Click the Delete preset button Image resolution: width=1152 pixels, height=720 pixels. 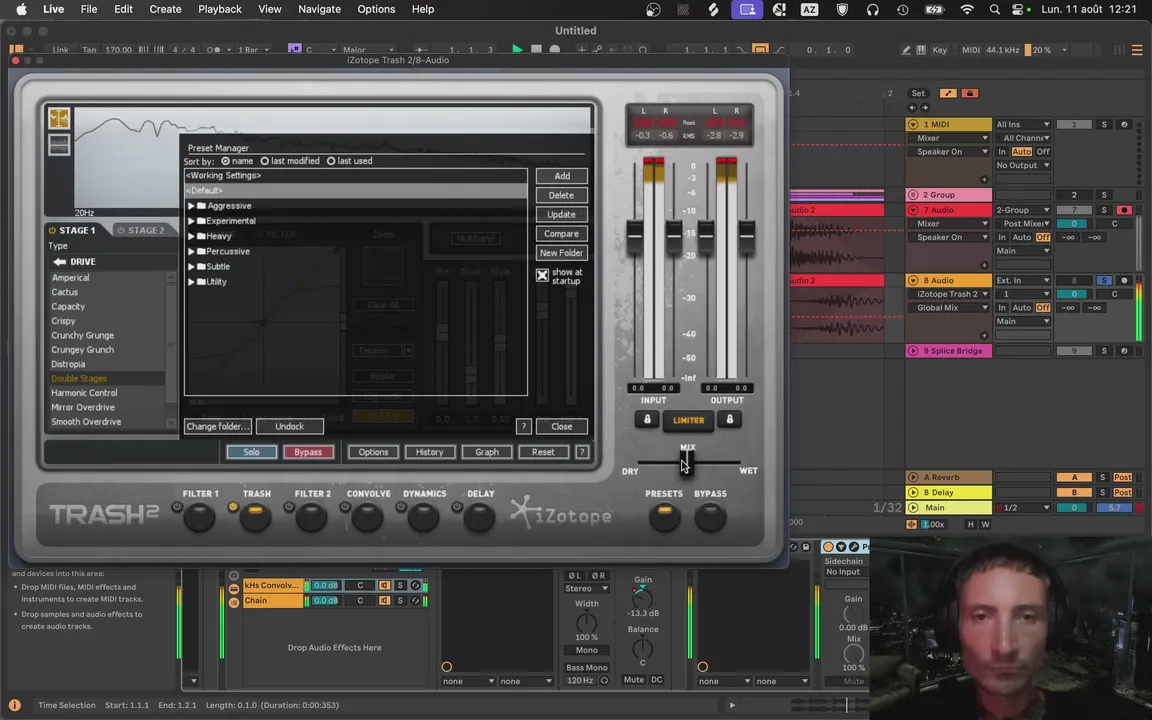tap(561, 195)
